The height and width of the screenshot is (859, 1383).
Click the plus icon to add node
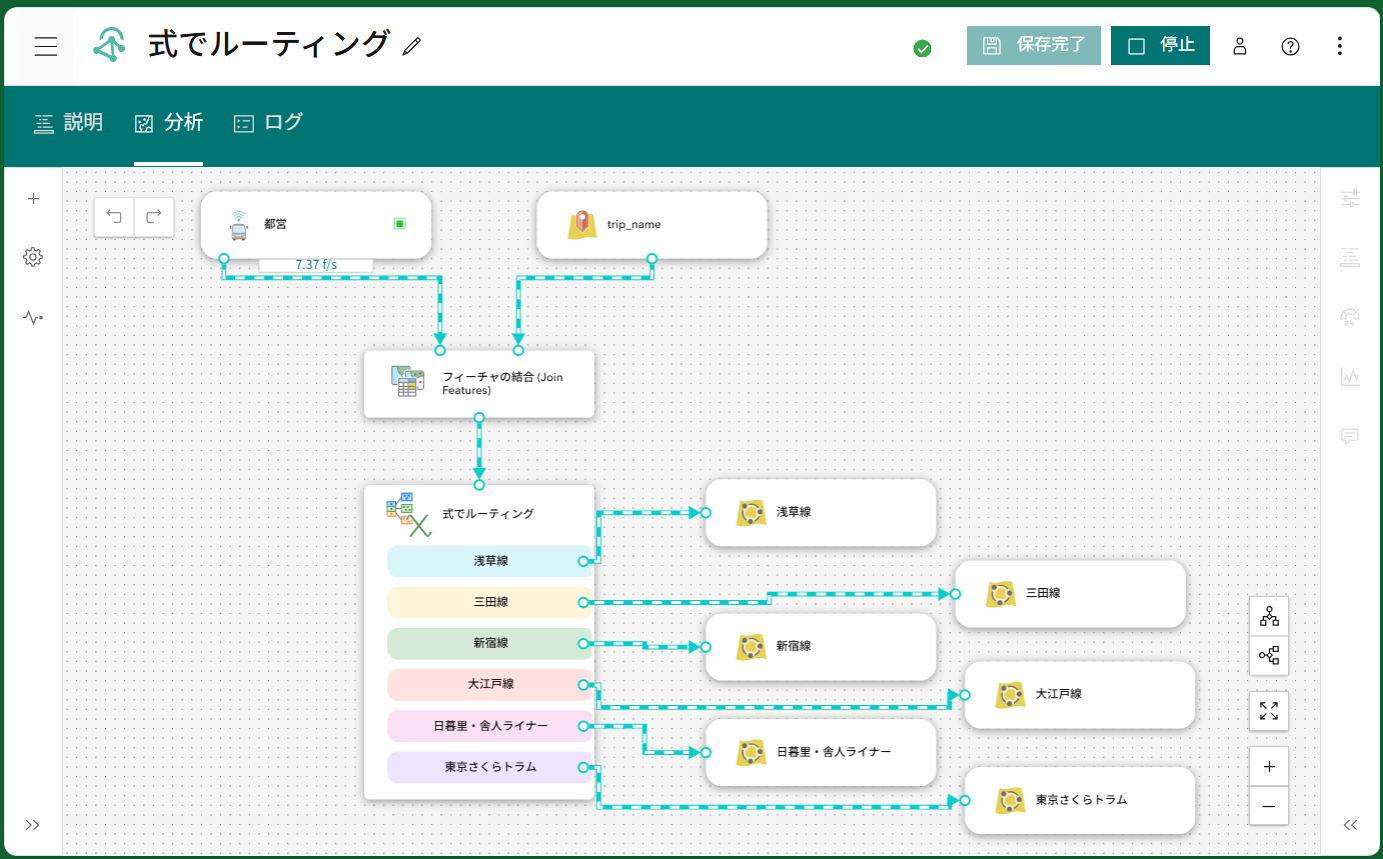click(x=33, y=199)
